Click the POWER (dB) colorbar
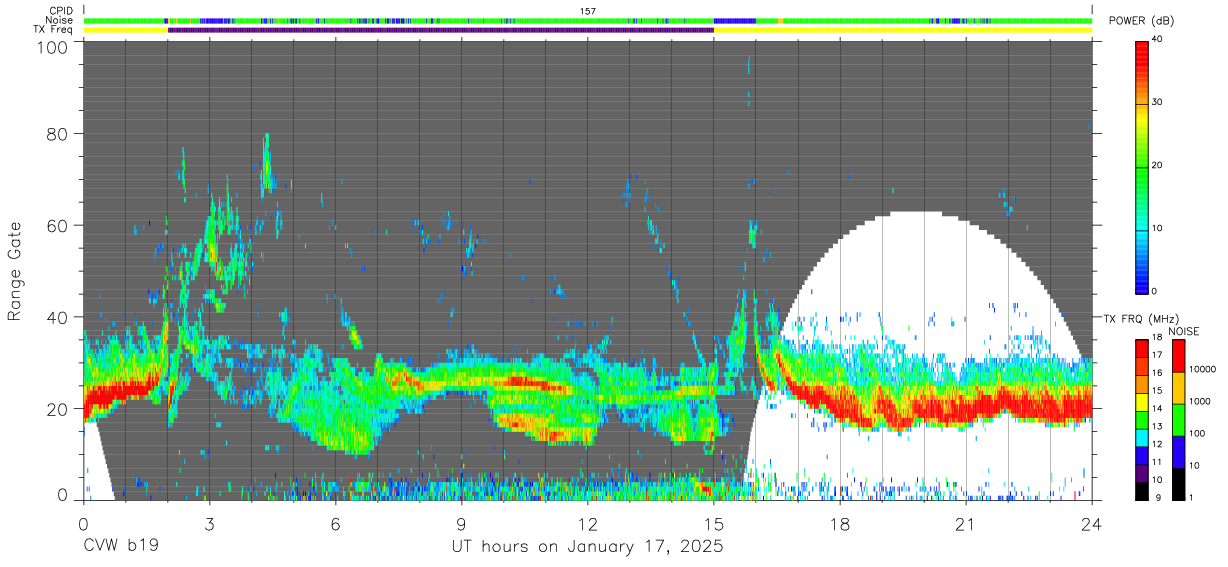Viewport: 1228px width, 567px height. (1142, 166)
